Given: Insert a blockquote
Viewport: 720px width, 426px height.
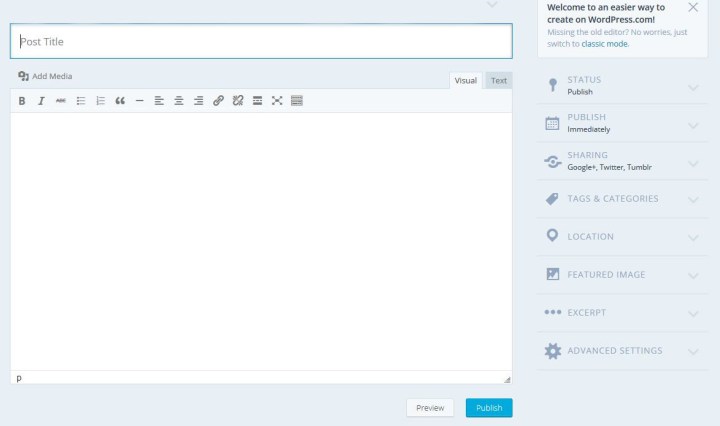Looking at the screenshot, I should click(120, 101).
